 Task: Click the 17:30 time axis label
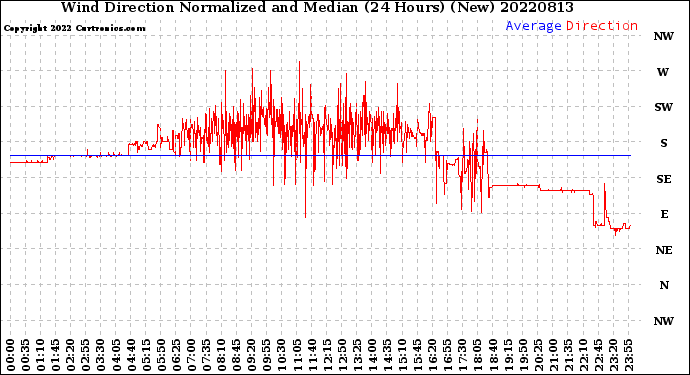tap(461, 355)
